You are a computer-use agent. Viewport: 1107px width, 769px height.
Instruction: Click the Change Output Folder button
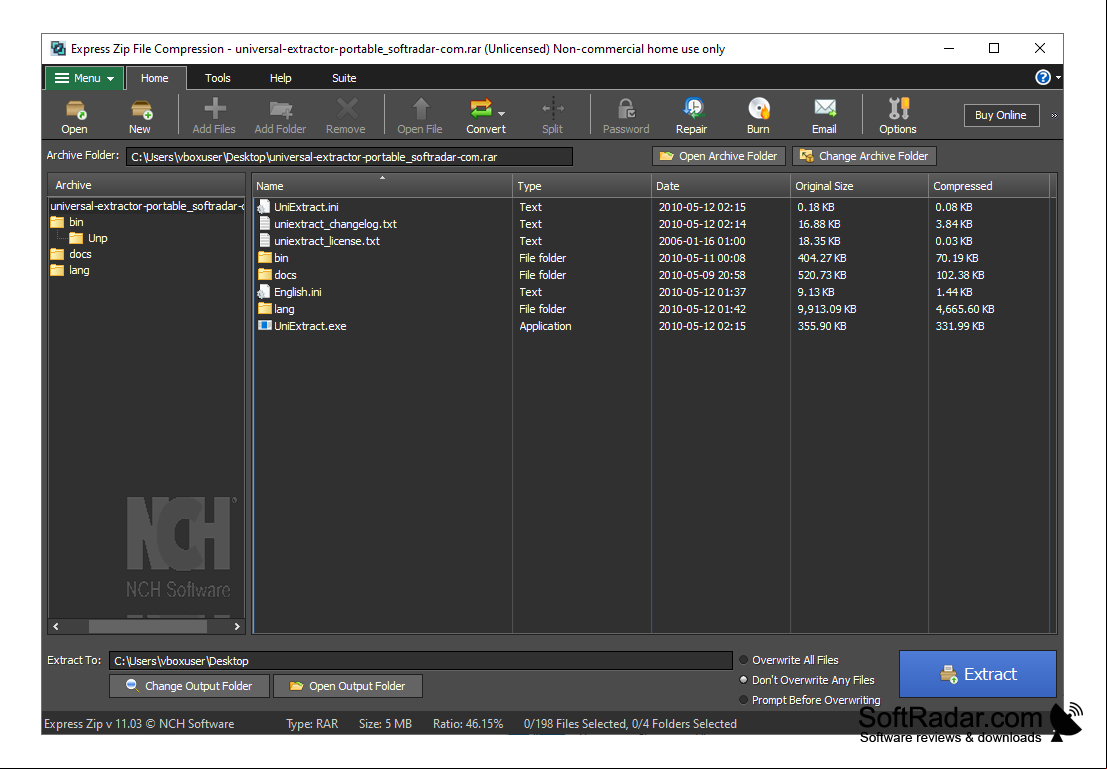[189, 686]
